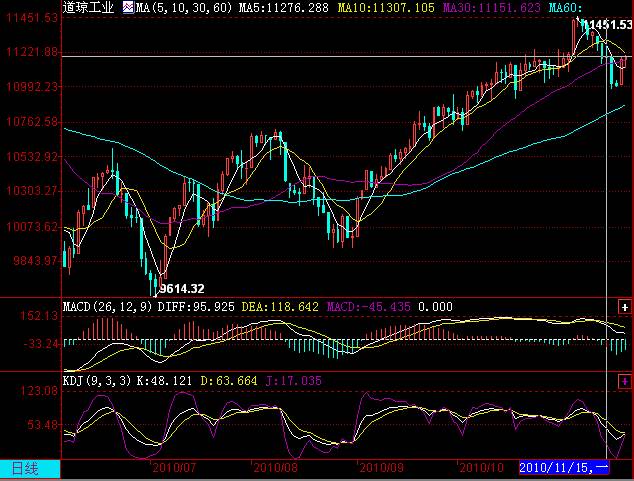
Task: Click the 2010/10 date axis label
Action: pyautogui.click(x=481, y=468)
